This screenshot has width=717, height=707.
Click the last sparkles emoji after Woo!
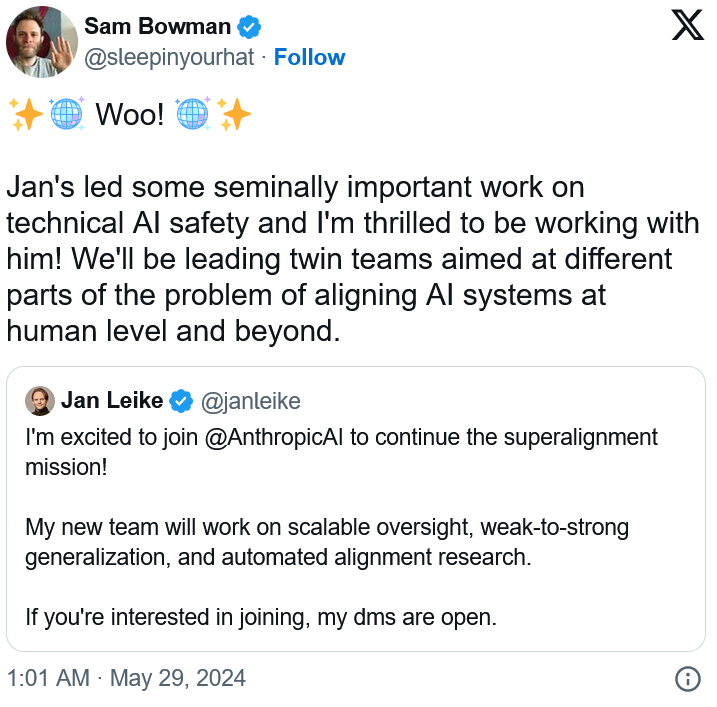(x=234, y=114)
